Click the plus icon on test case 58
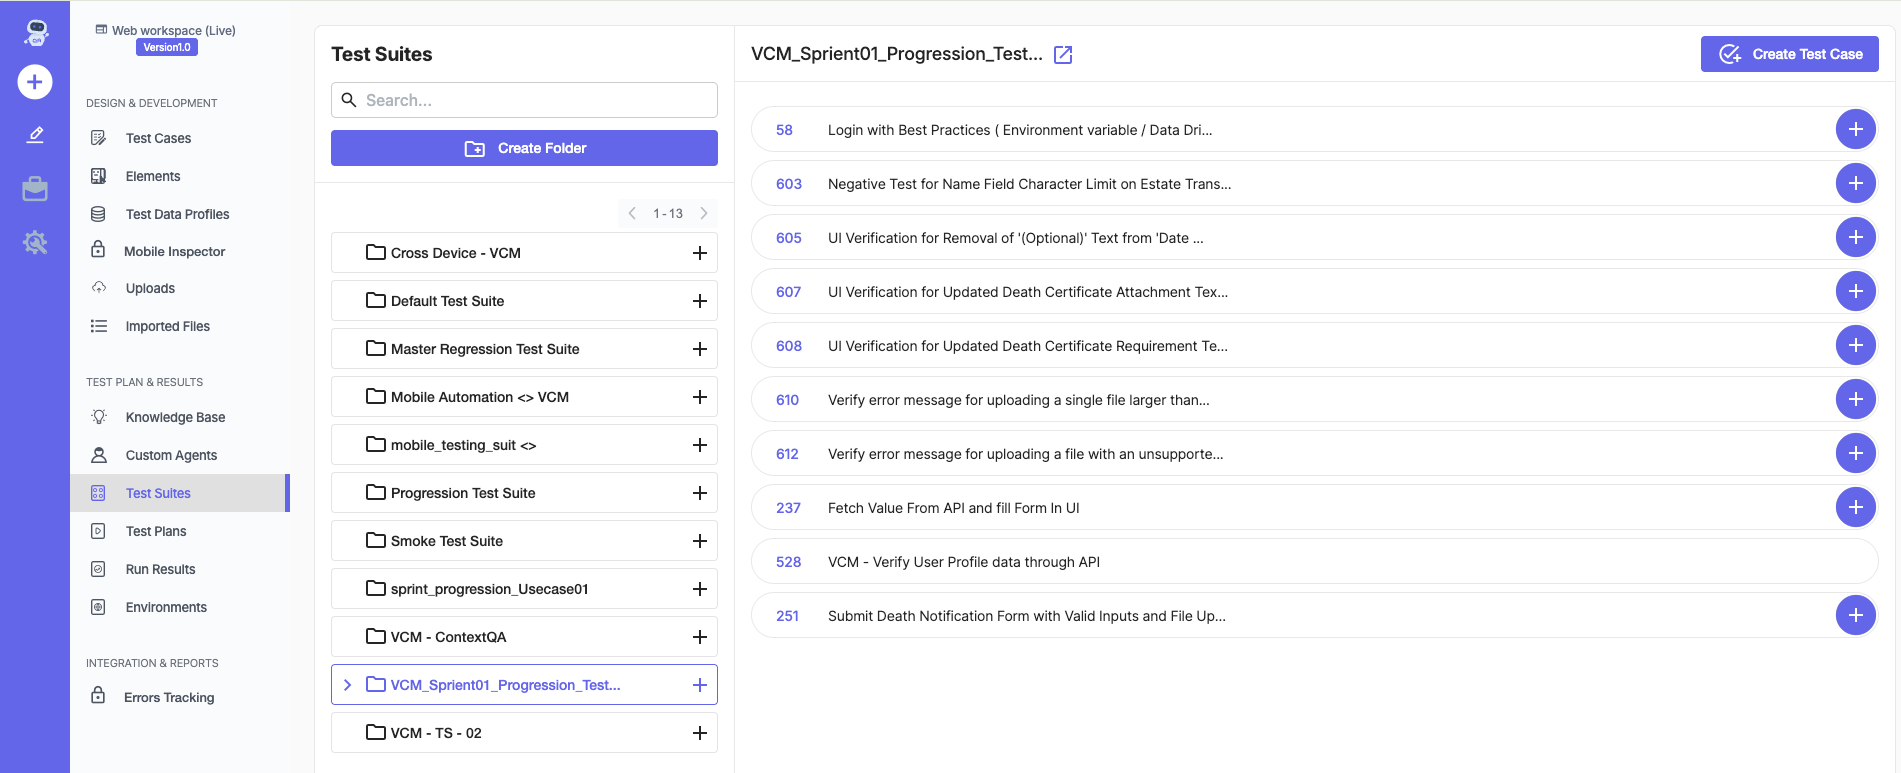Image resolution: width=1901 pixels, height=773 pixels. [x=1855, y=130]
